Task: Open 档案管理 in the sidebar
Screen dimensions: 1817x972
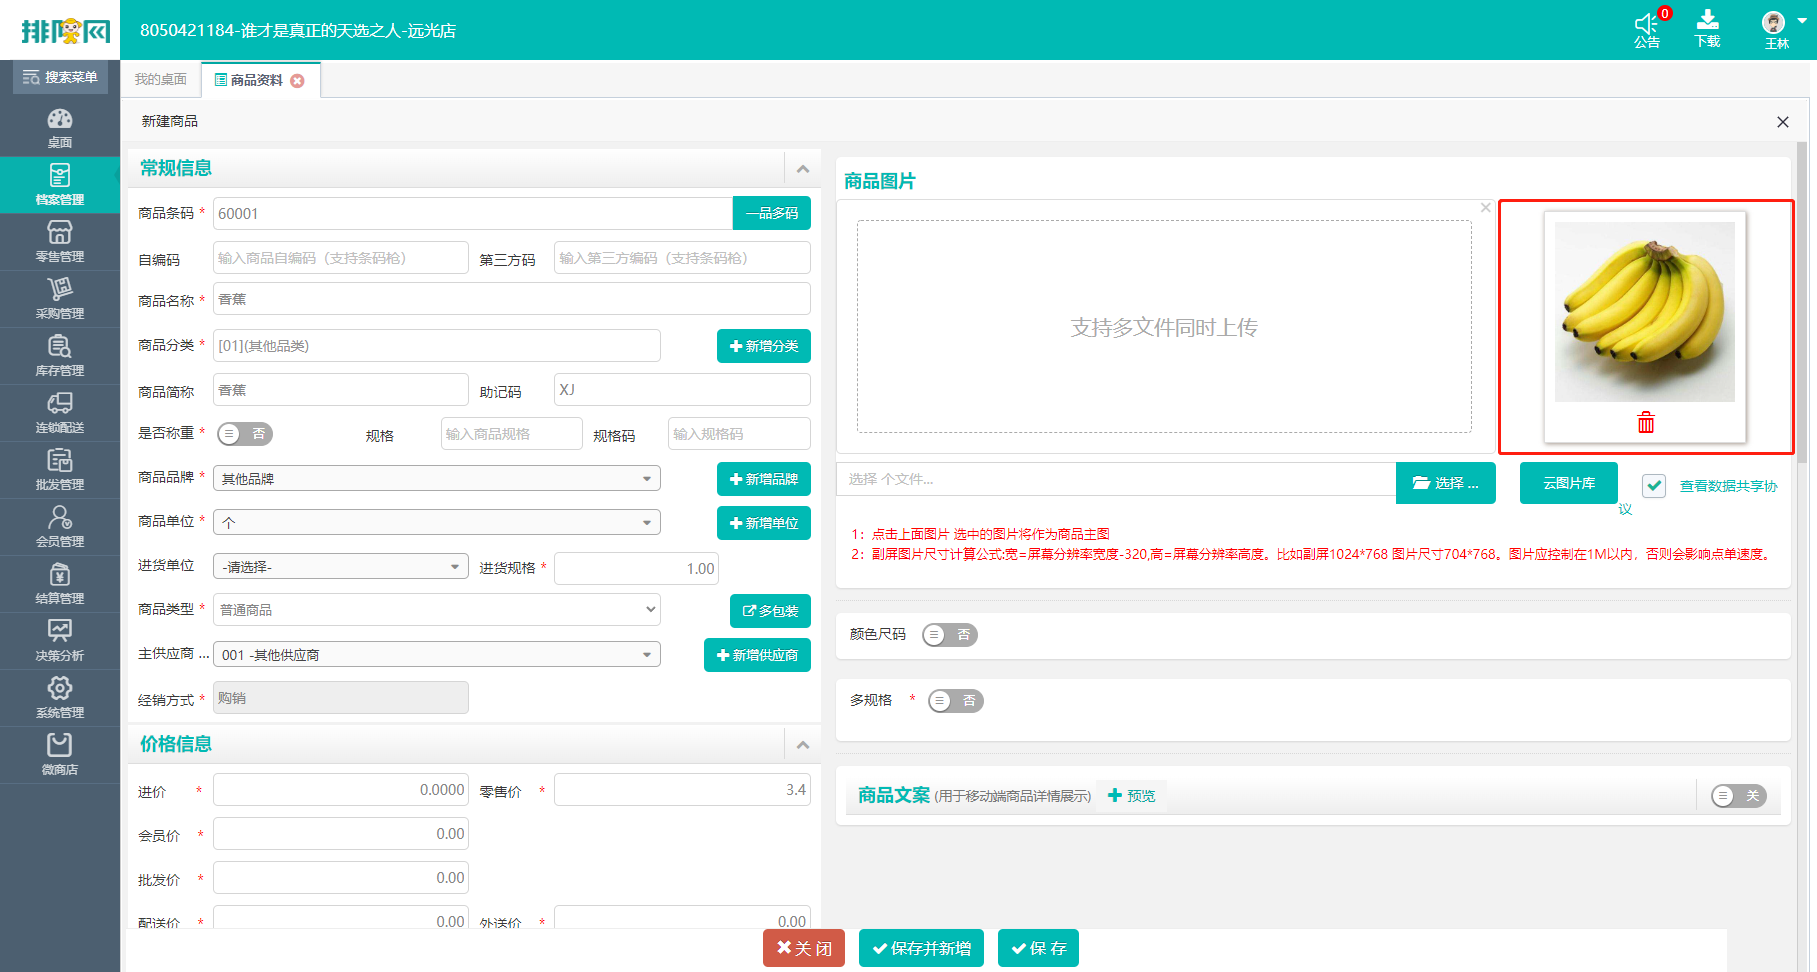Action: 60,185
